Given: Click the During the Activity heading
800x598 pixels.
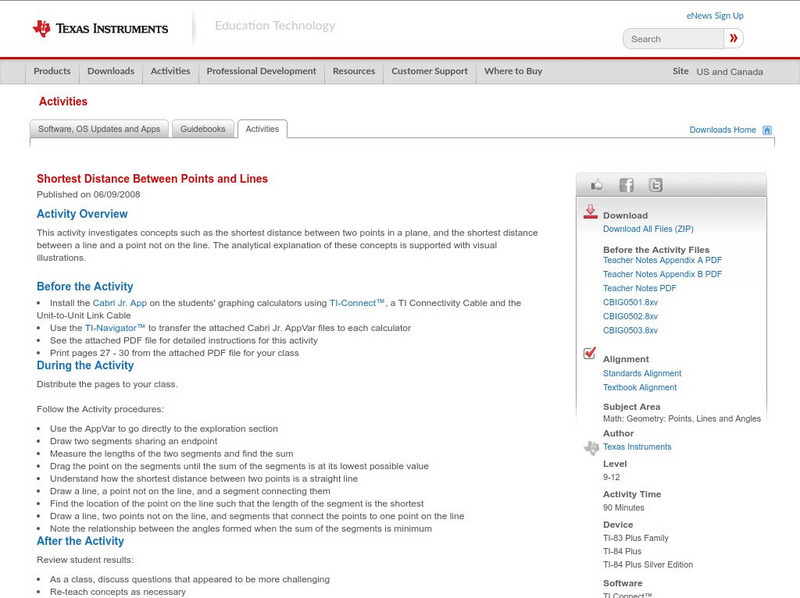Looking at the screenshot, I should click(85, 366).
